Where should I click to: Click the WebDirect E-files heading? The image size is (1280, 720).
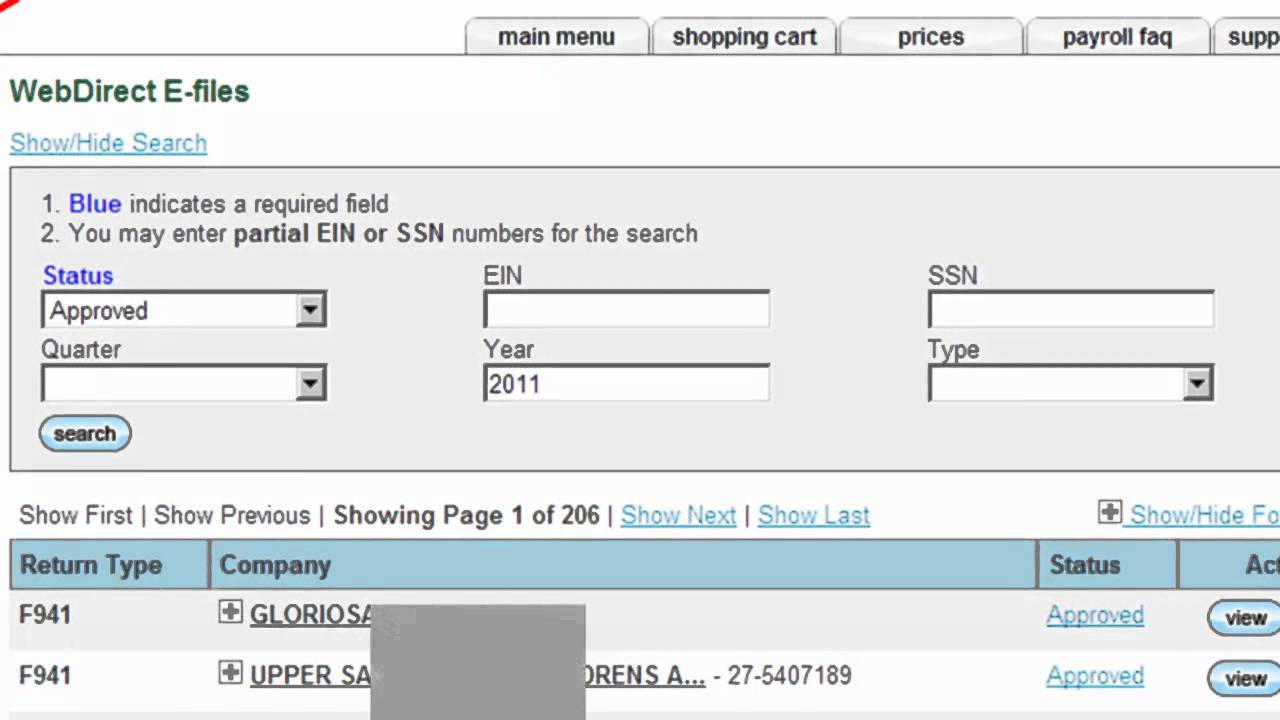(130, 91)
